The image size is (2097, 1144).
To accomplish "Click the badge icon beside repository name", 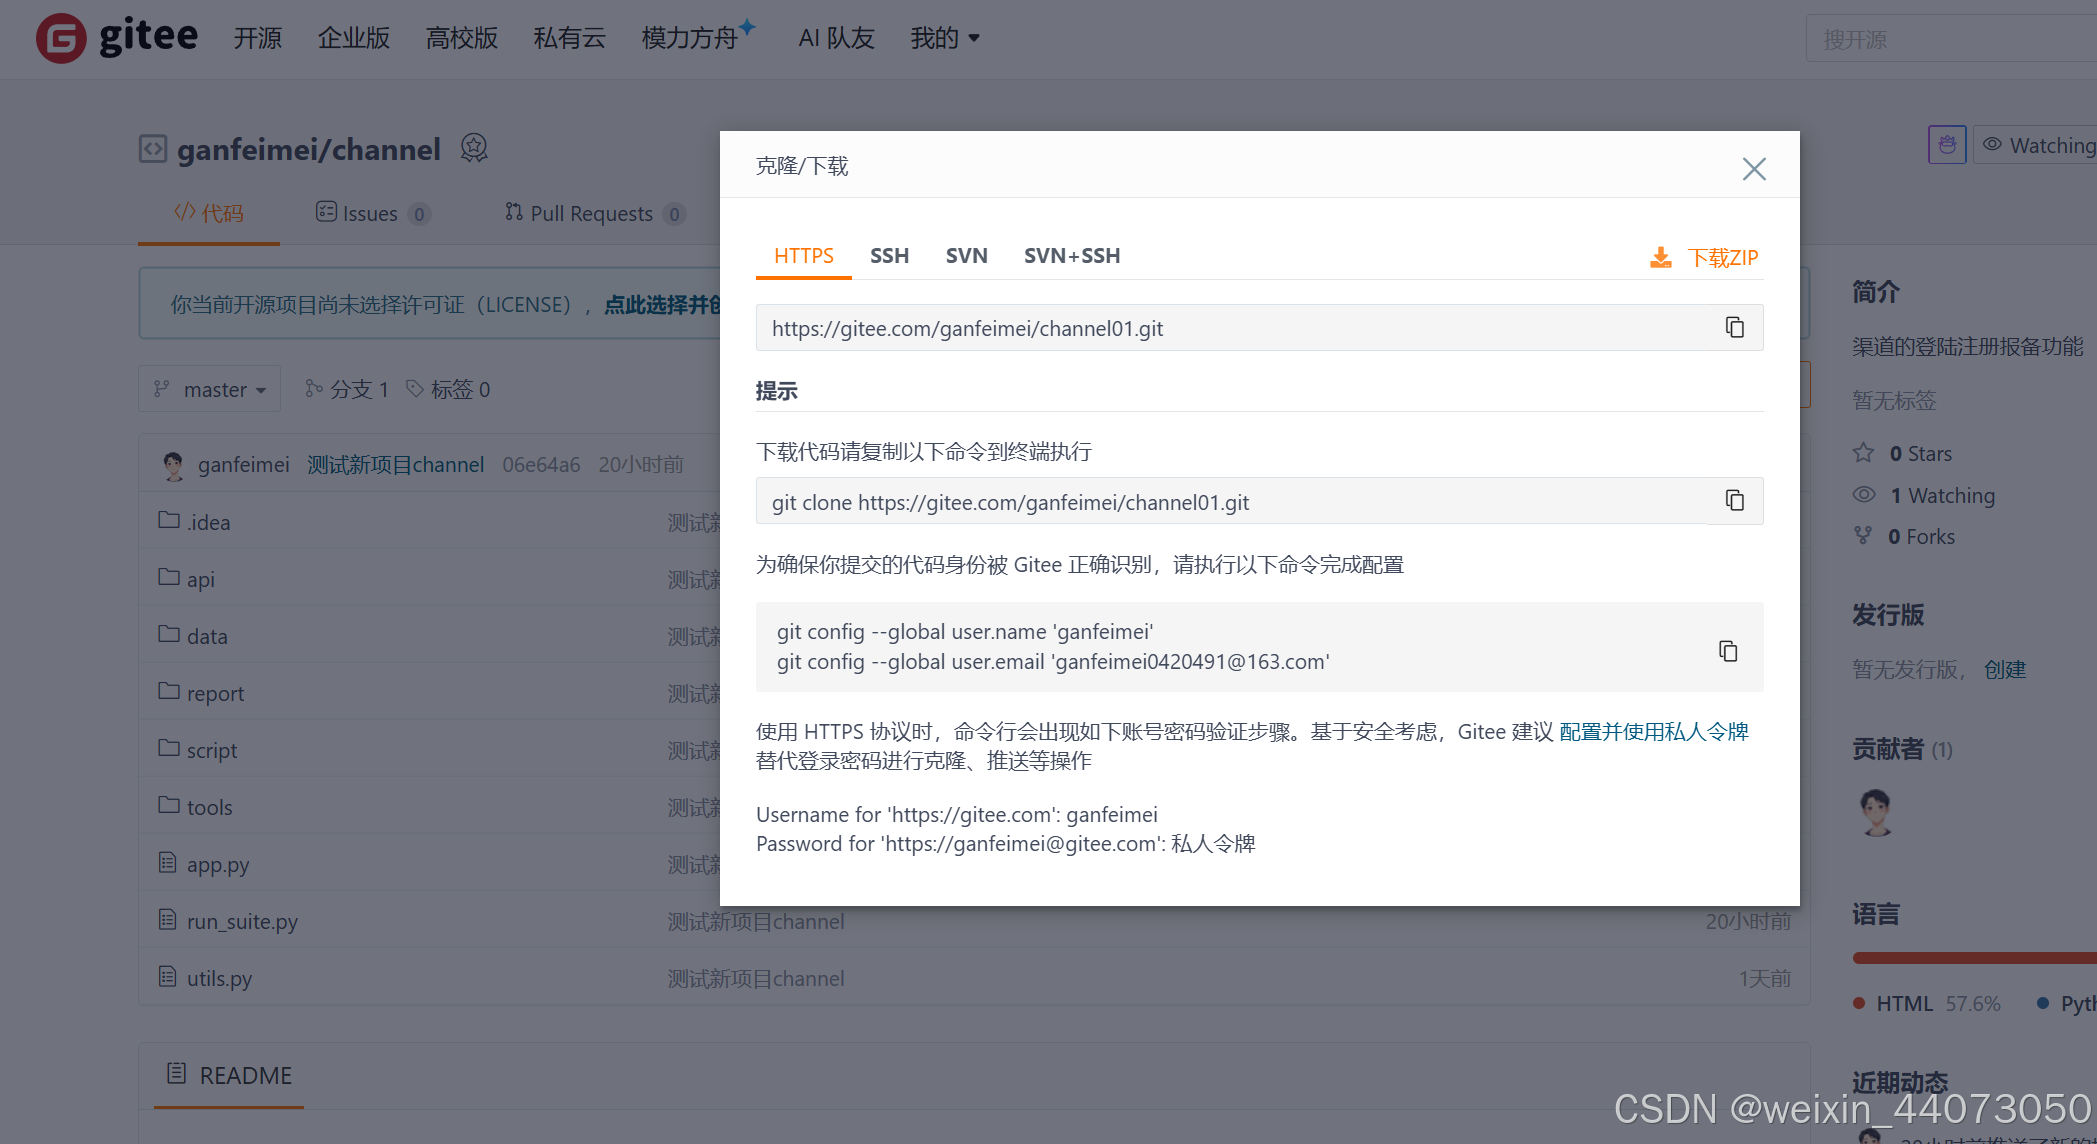I will (474, 148).
